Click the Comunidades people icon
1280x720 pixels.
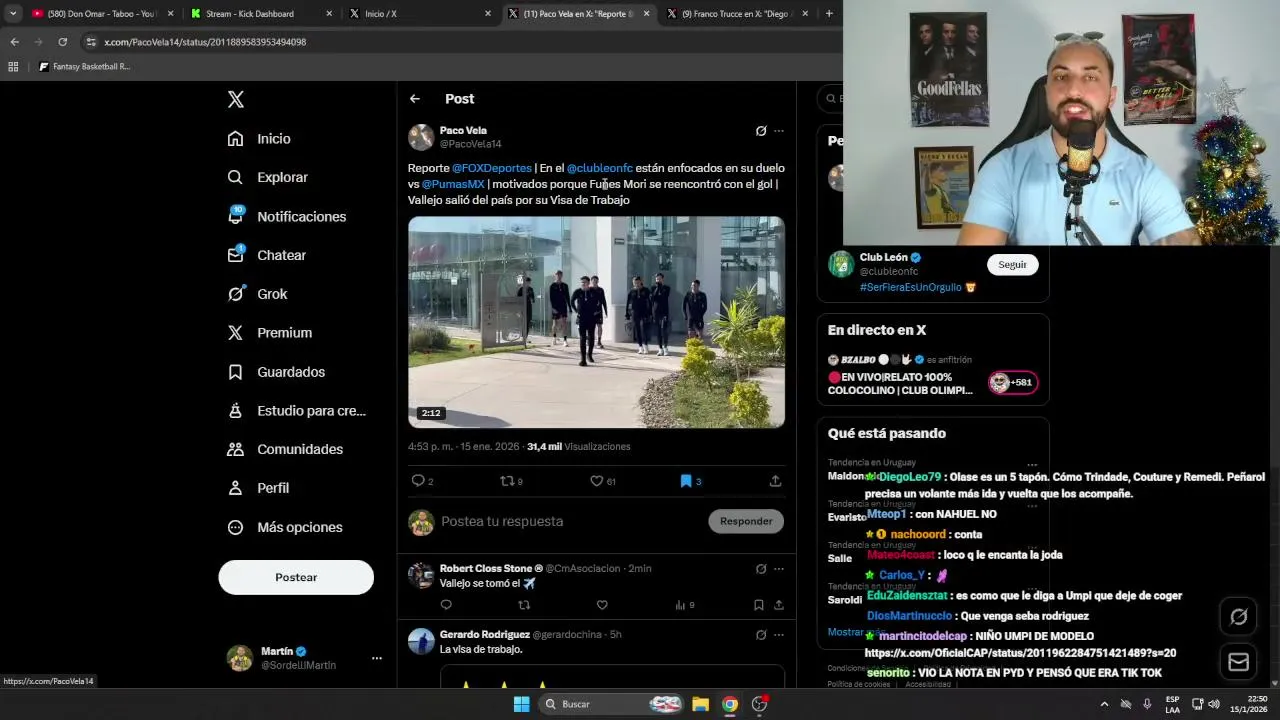coord(235,449)
